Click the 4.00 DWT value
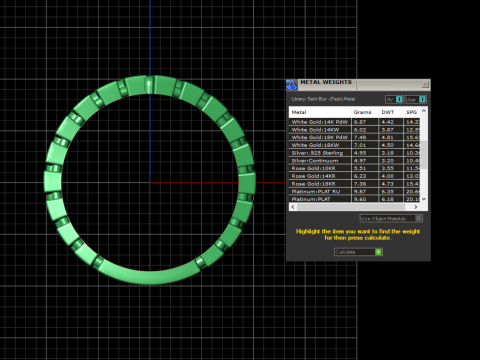 point(388,176)
